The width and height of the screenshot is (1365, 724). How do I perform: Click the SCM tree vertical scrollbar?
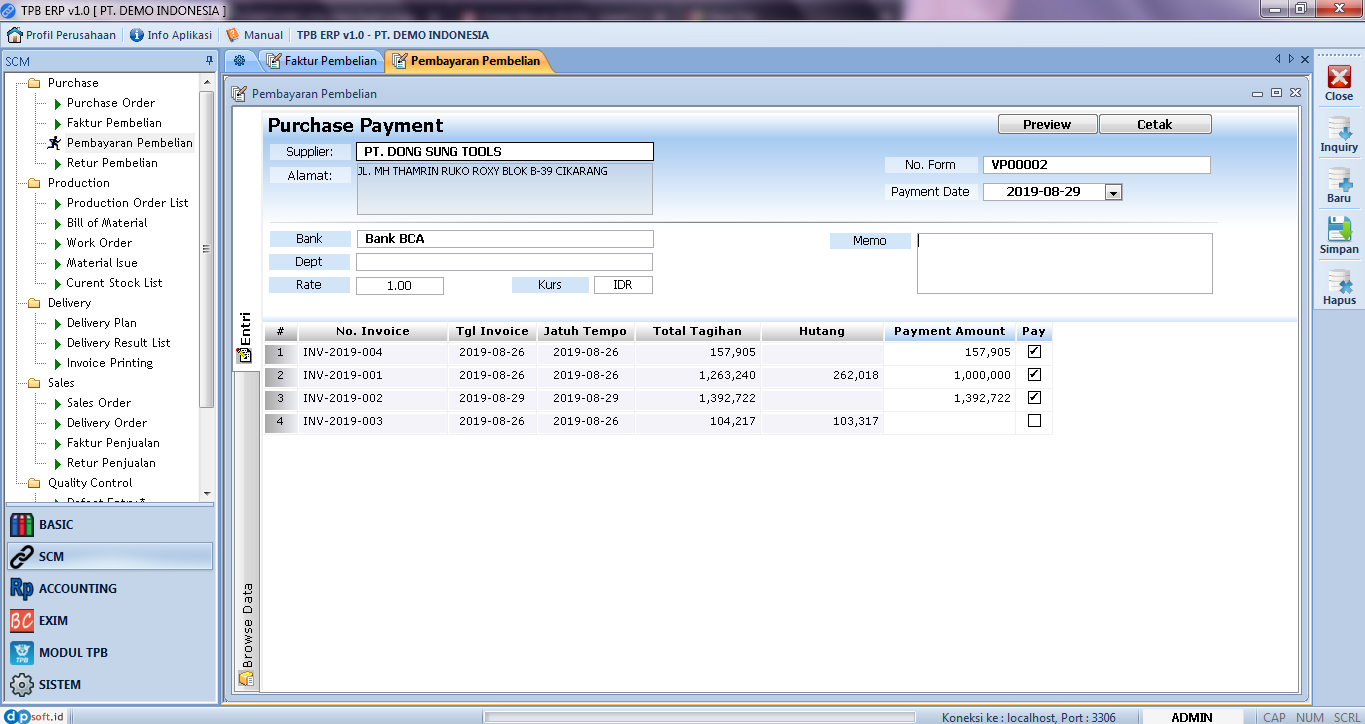207,250
